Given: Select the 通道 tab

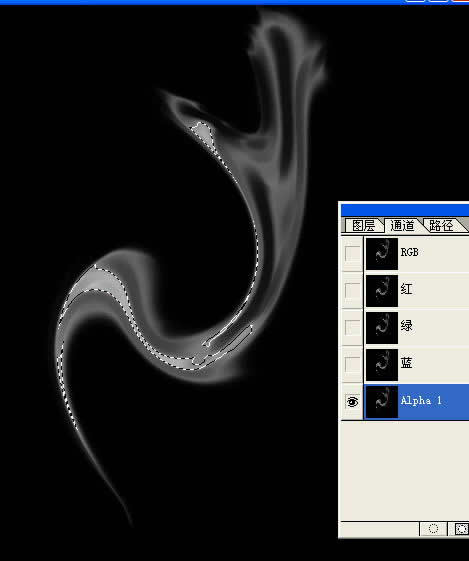Looking at the screenshot, I should 402,225.
